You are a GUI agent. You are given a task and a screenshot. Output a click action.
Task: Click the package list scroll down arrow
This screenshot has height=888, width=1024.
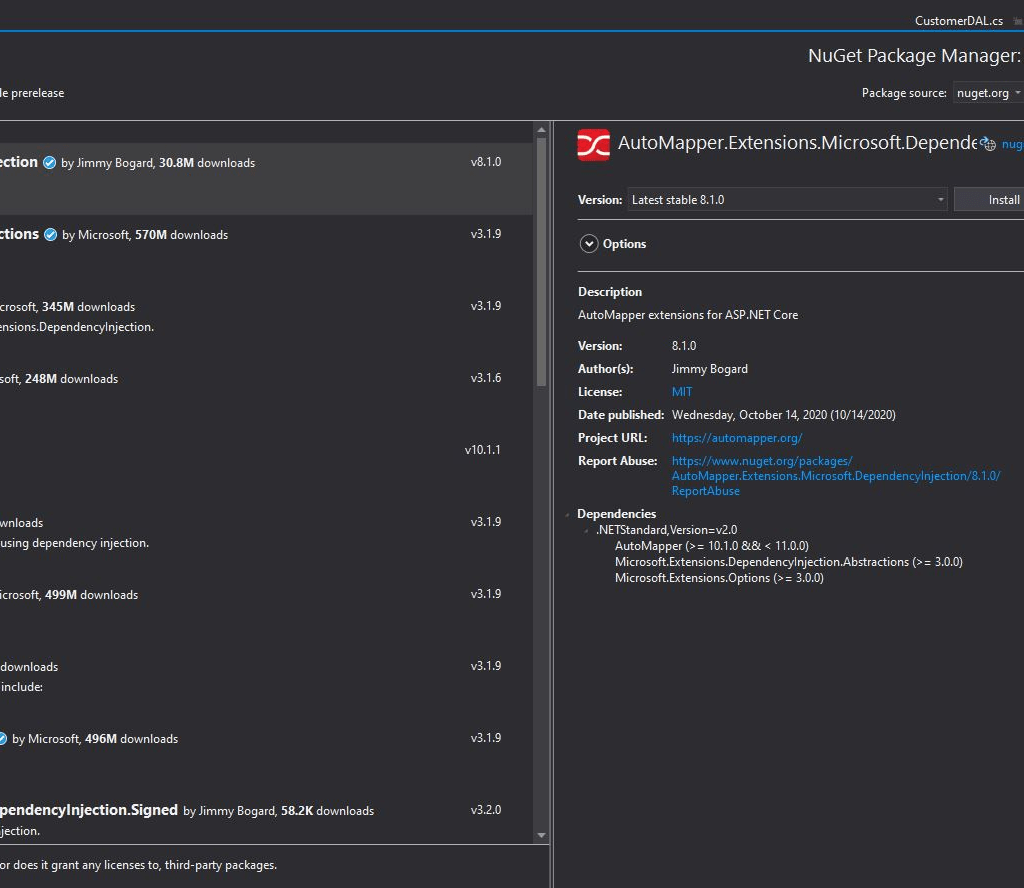(541, 835)
